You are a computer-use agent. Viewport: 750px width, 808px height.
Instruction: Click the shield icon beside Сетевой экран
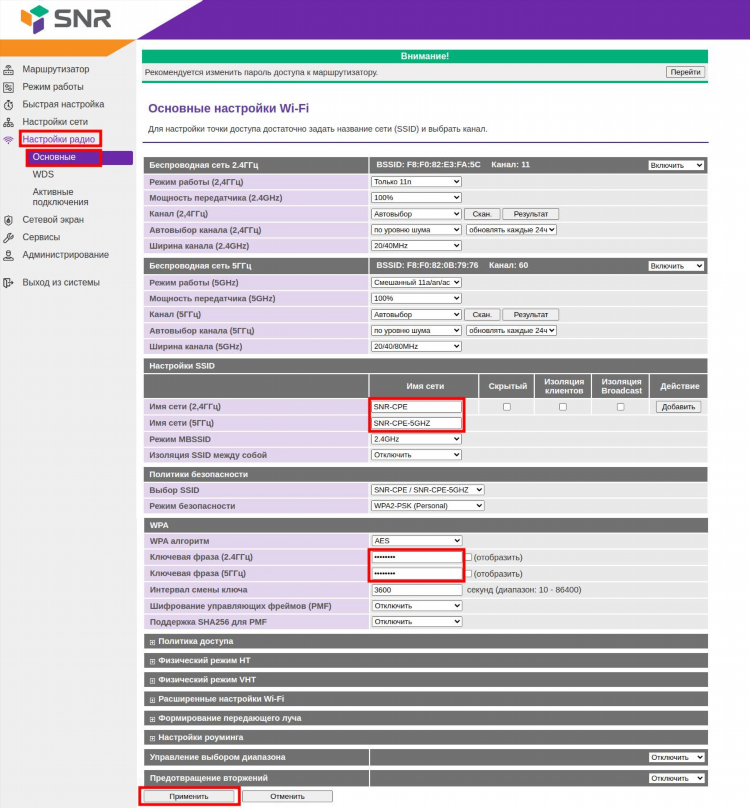pos(9,220)
